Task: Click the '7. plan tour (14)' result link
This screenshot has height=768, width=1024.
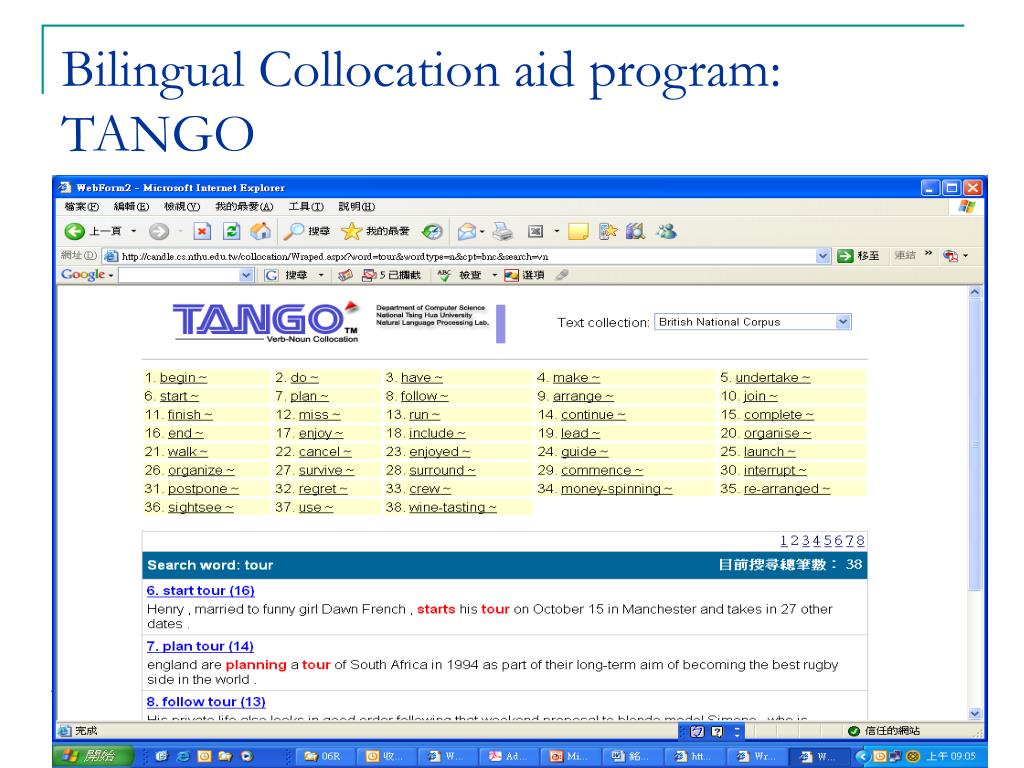Action: click(200, 646)
